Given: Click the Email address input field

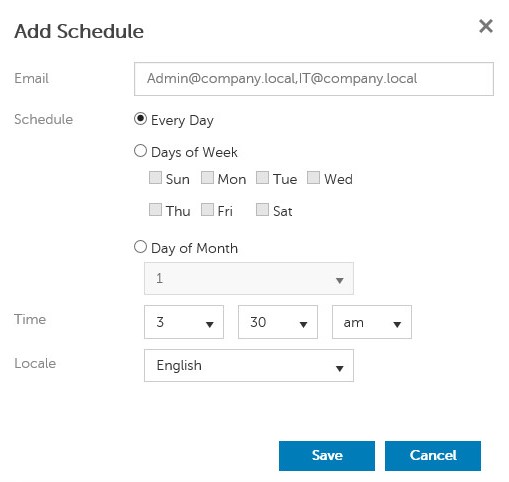Looking at the screenshot, I should [x=314, y=79].
